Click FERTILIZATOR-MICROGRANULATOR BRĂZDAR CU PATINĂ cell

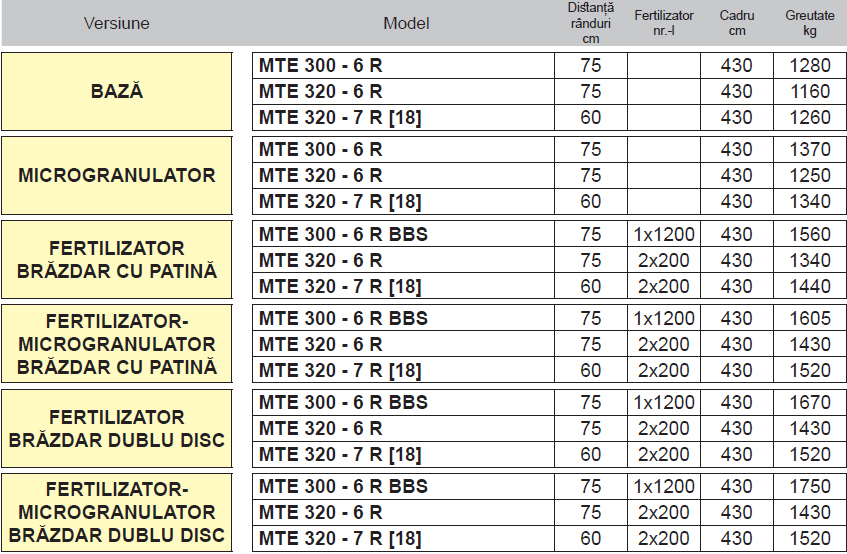tap(117, 343)
